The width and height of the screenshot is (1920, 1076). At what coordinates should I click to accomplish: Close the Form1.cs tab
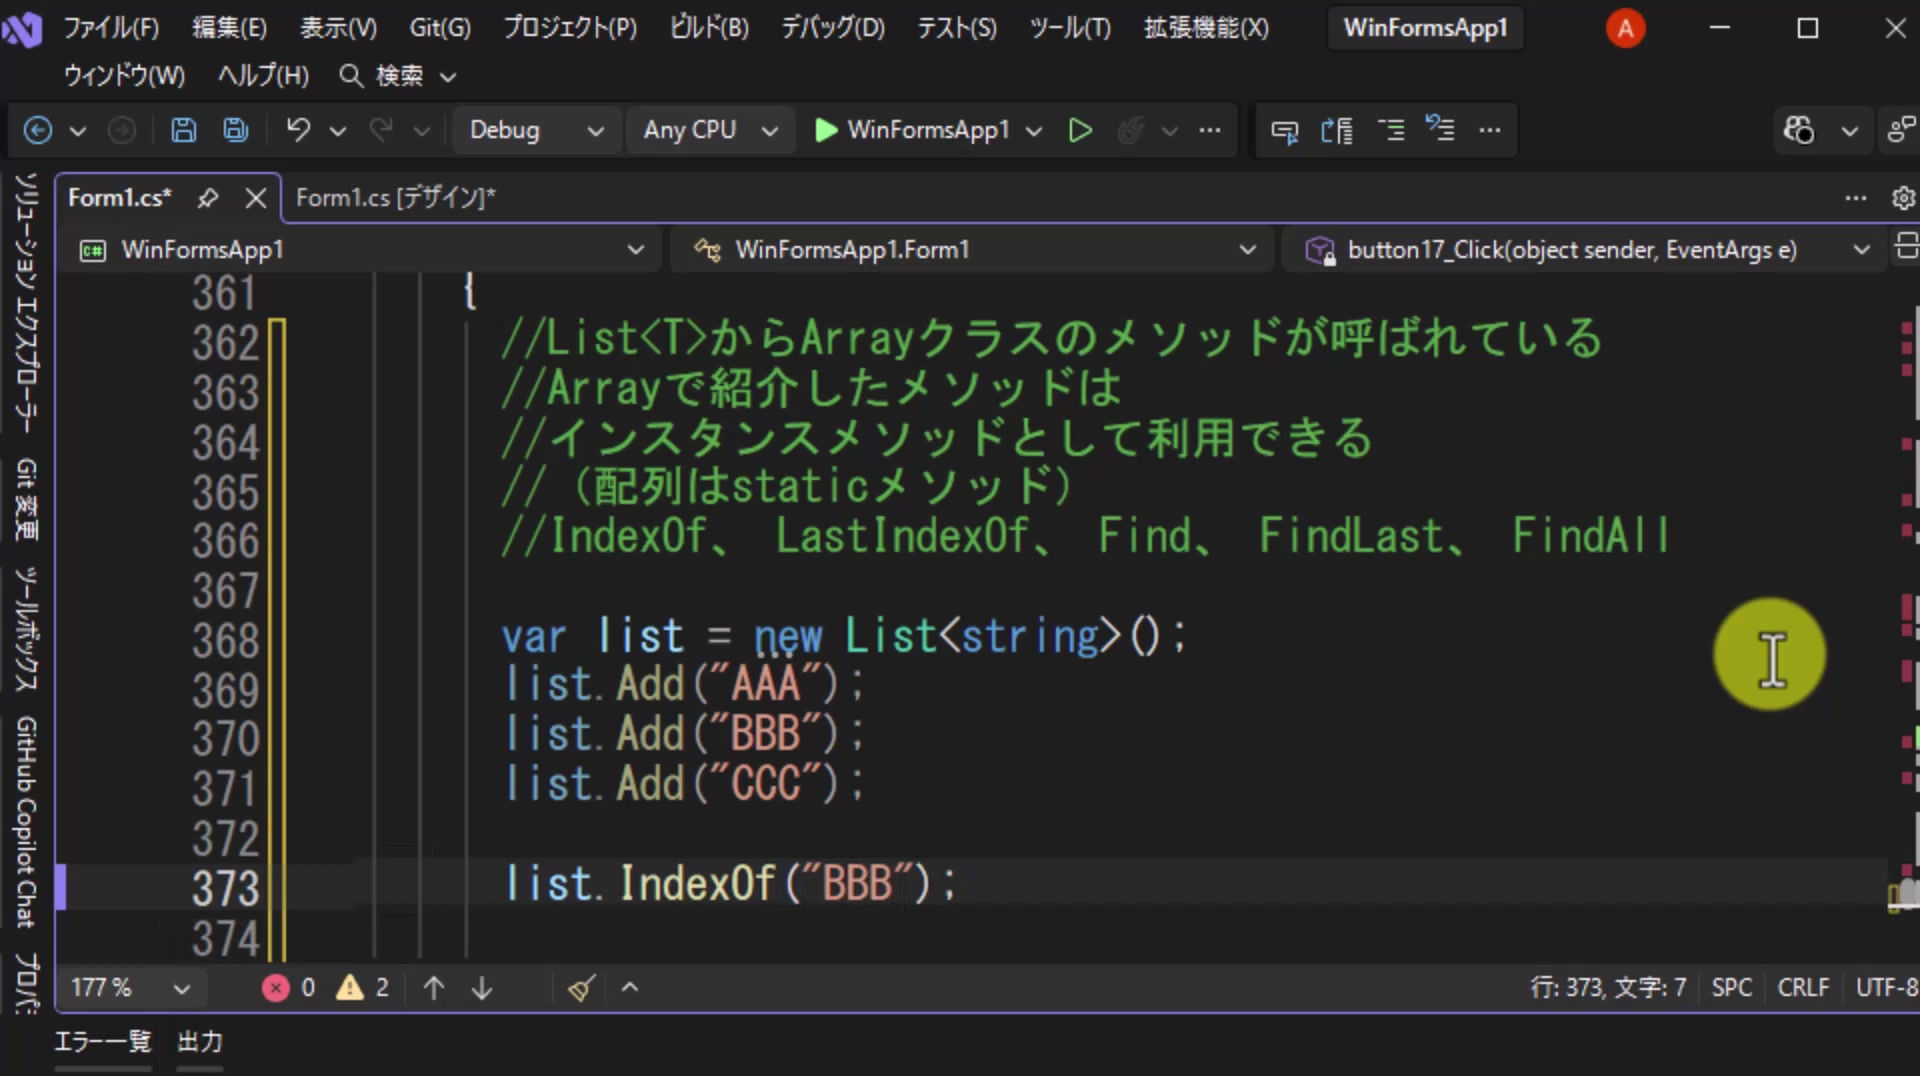(256, 198)
